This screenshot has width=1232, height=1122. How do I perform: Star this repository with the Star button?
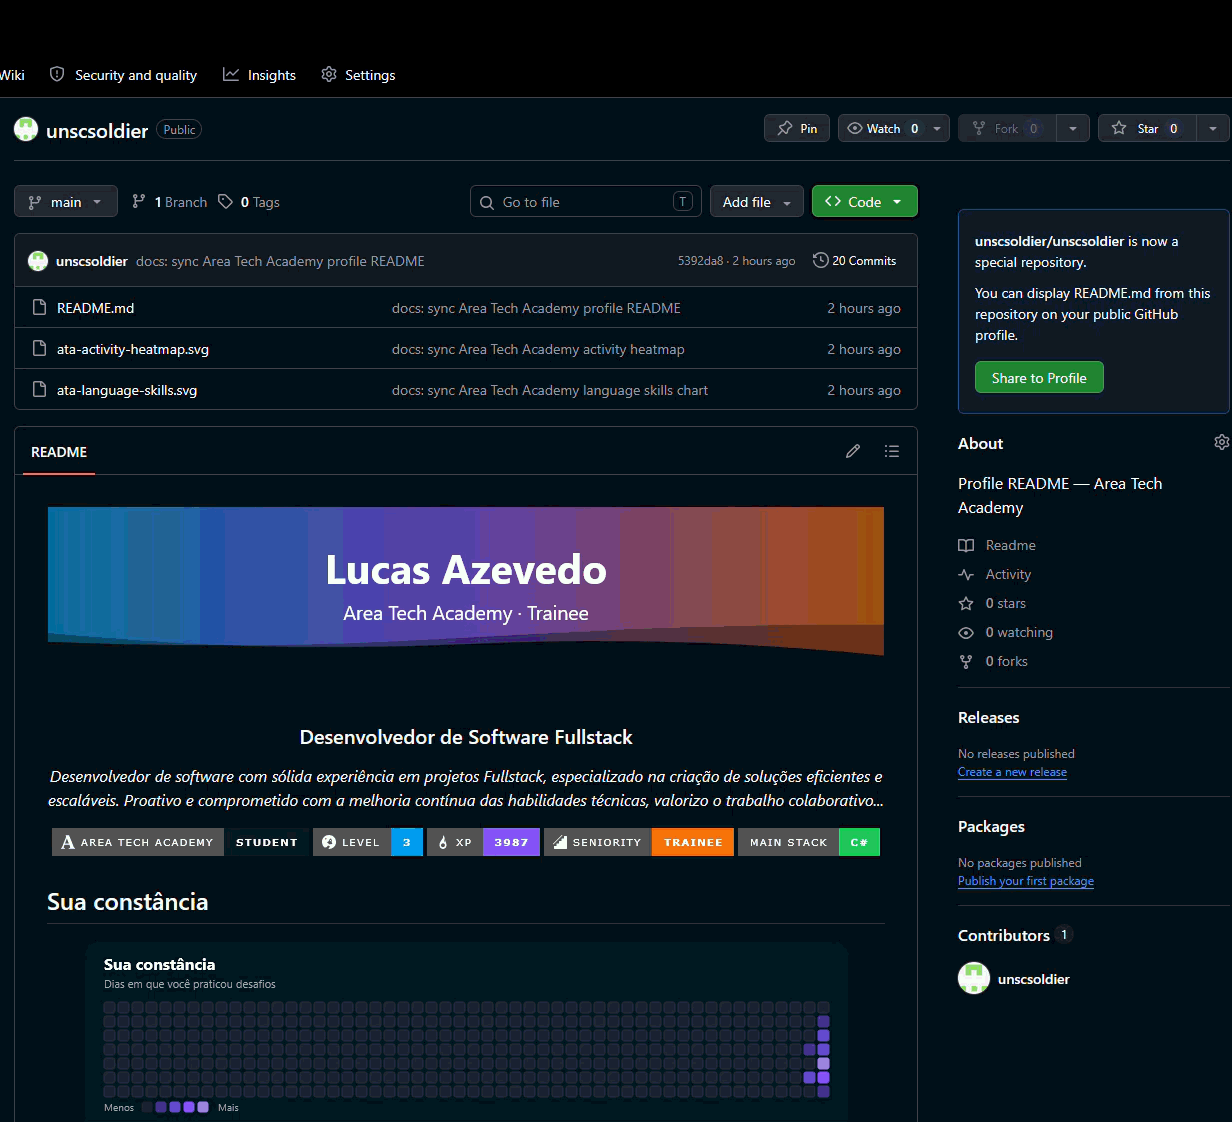click(1147, 128)
